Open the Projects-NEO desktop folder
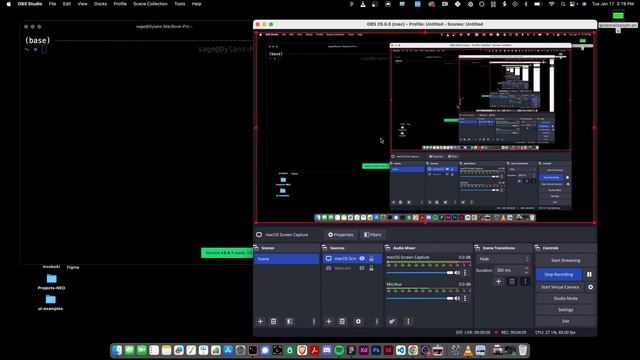The image size is (640, 360). [x=51, y=282]
